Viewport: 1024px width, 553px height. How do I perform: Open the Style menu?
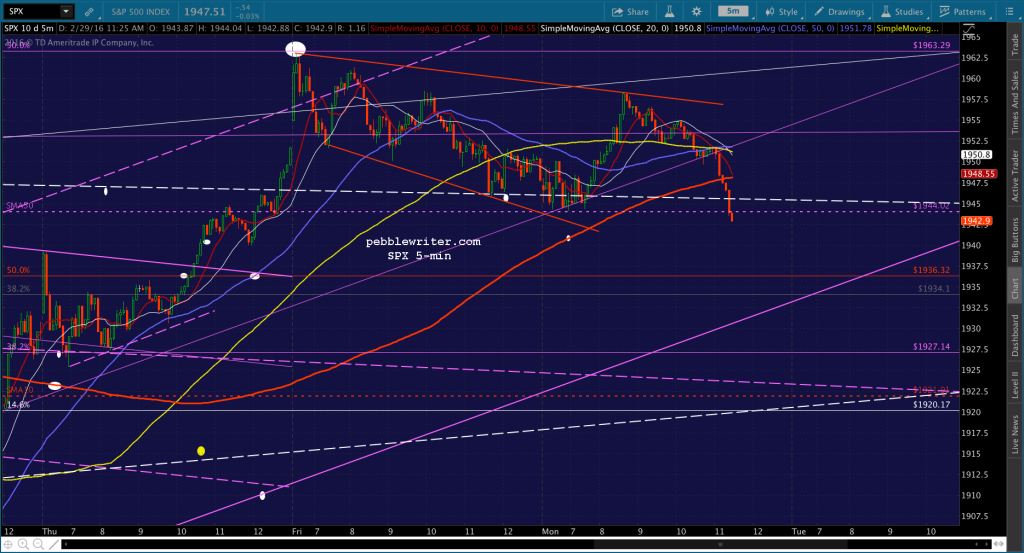[782, 12]
